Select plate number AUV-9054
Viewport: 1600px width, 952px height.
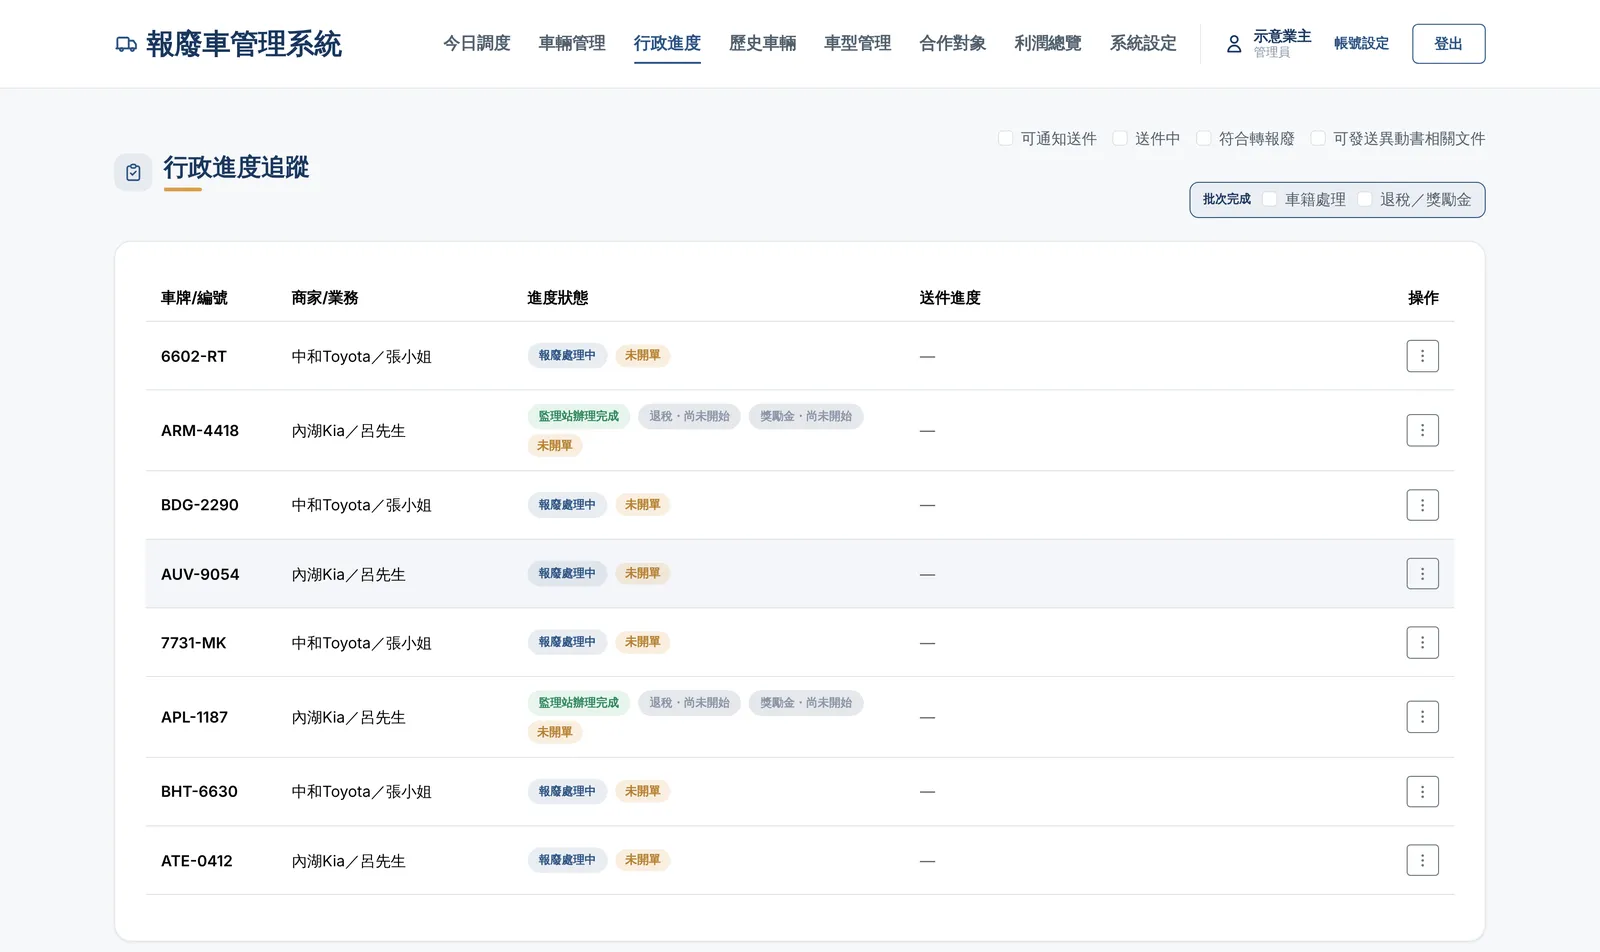click(200, 574)
